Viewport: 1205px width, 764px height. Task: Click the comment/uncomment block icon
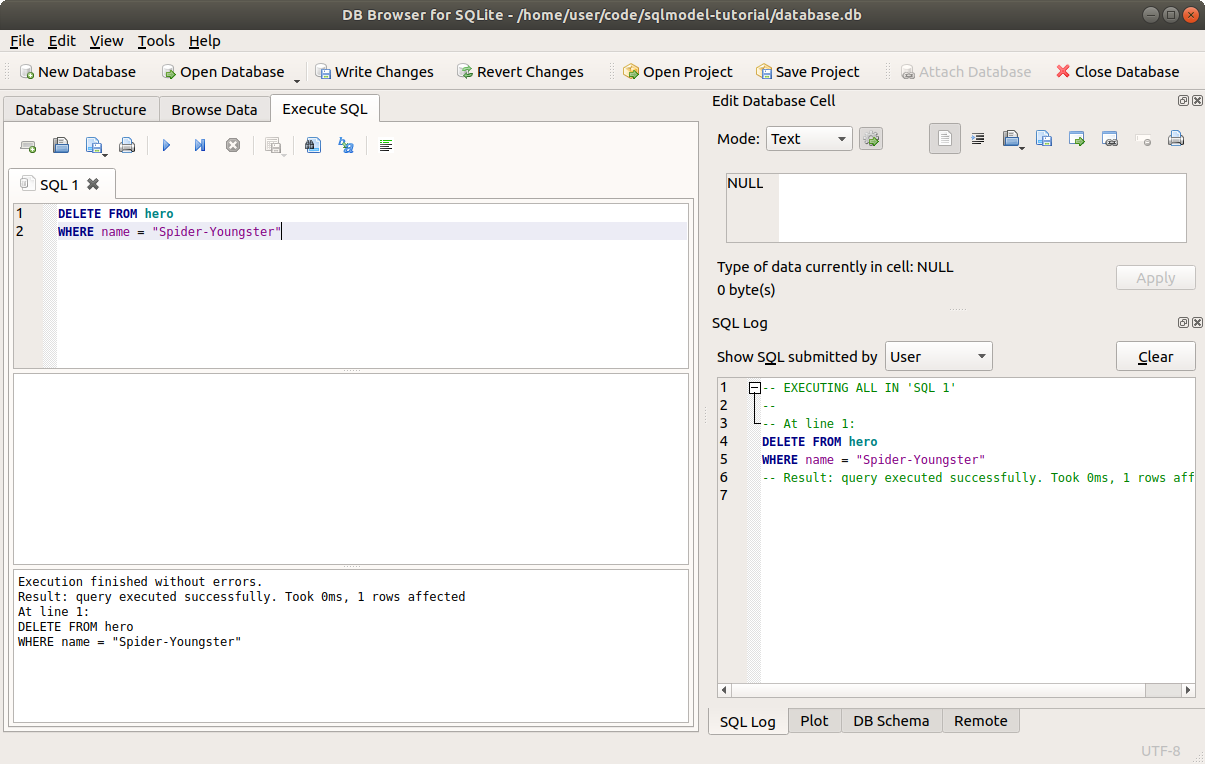(386, 146)
